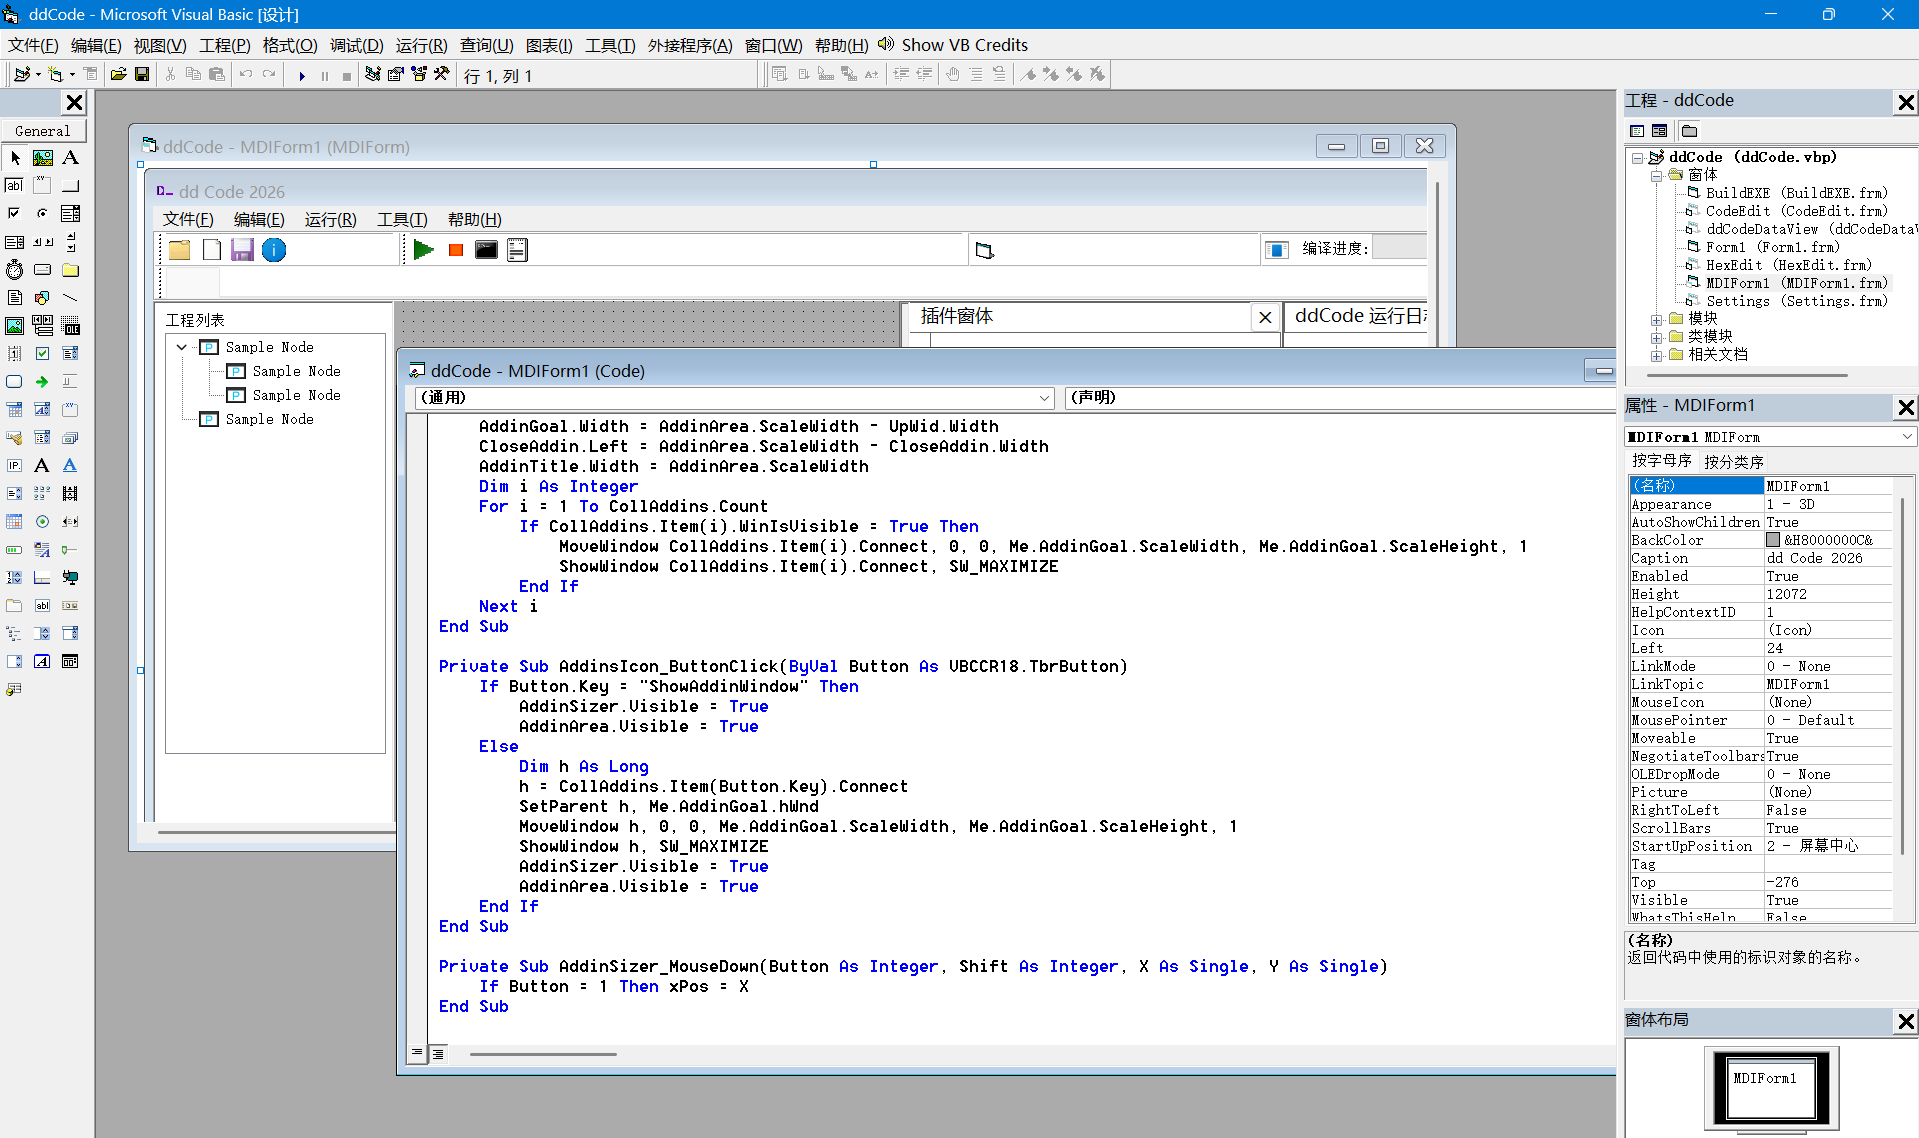This screenshot has width=1919, height=1138.
Task: Click the blue info icon on MDIForm1 toolbar
Action: 274,250
